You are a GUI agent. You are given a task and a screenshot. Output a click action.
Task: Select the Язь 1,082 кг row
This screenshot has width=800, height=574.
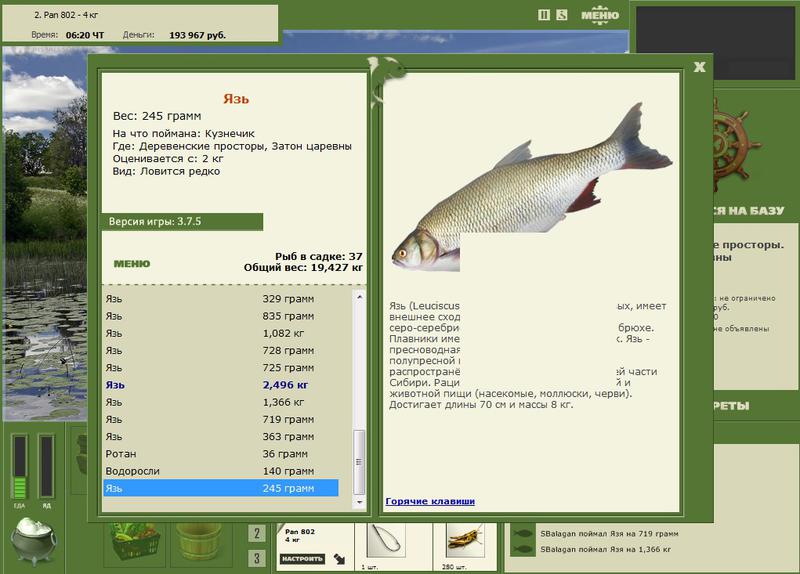point(221,334)
